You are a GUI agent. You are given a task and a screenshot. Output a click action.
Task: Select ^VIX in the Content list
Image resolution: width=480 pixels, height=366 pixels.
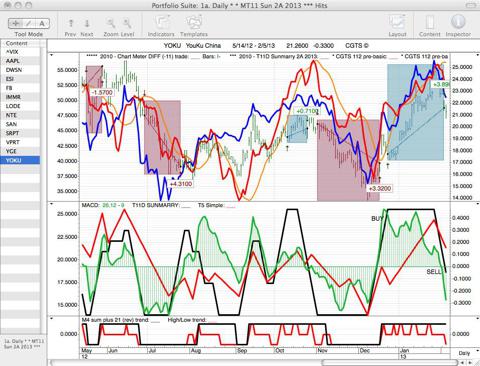21,52
